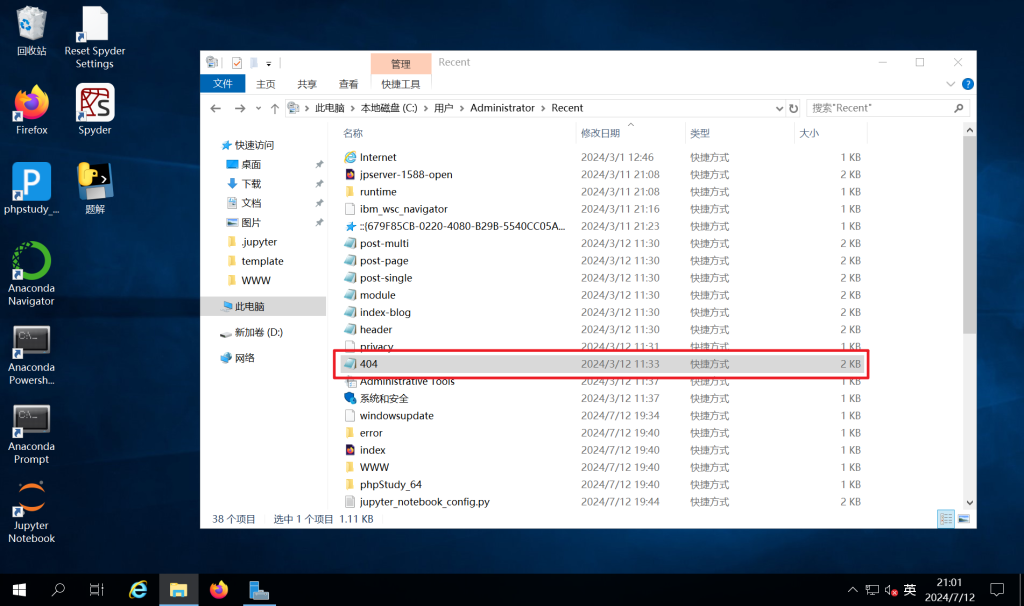The height and width of the screenshot is (606, 1024).
Task: Open the 文件 menu tab
Action: (x=223, y=85)
